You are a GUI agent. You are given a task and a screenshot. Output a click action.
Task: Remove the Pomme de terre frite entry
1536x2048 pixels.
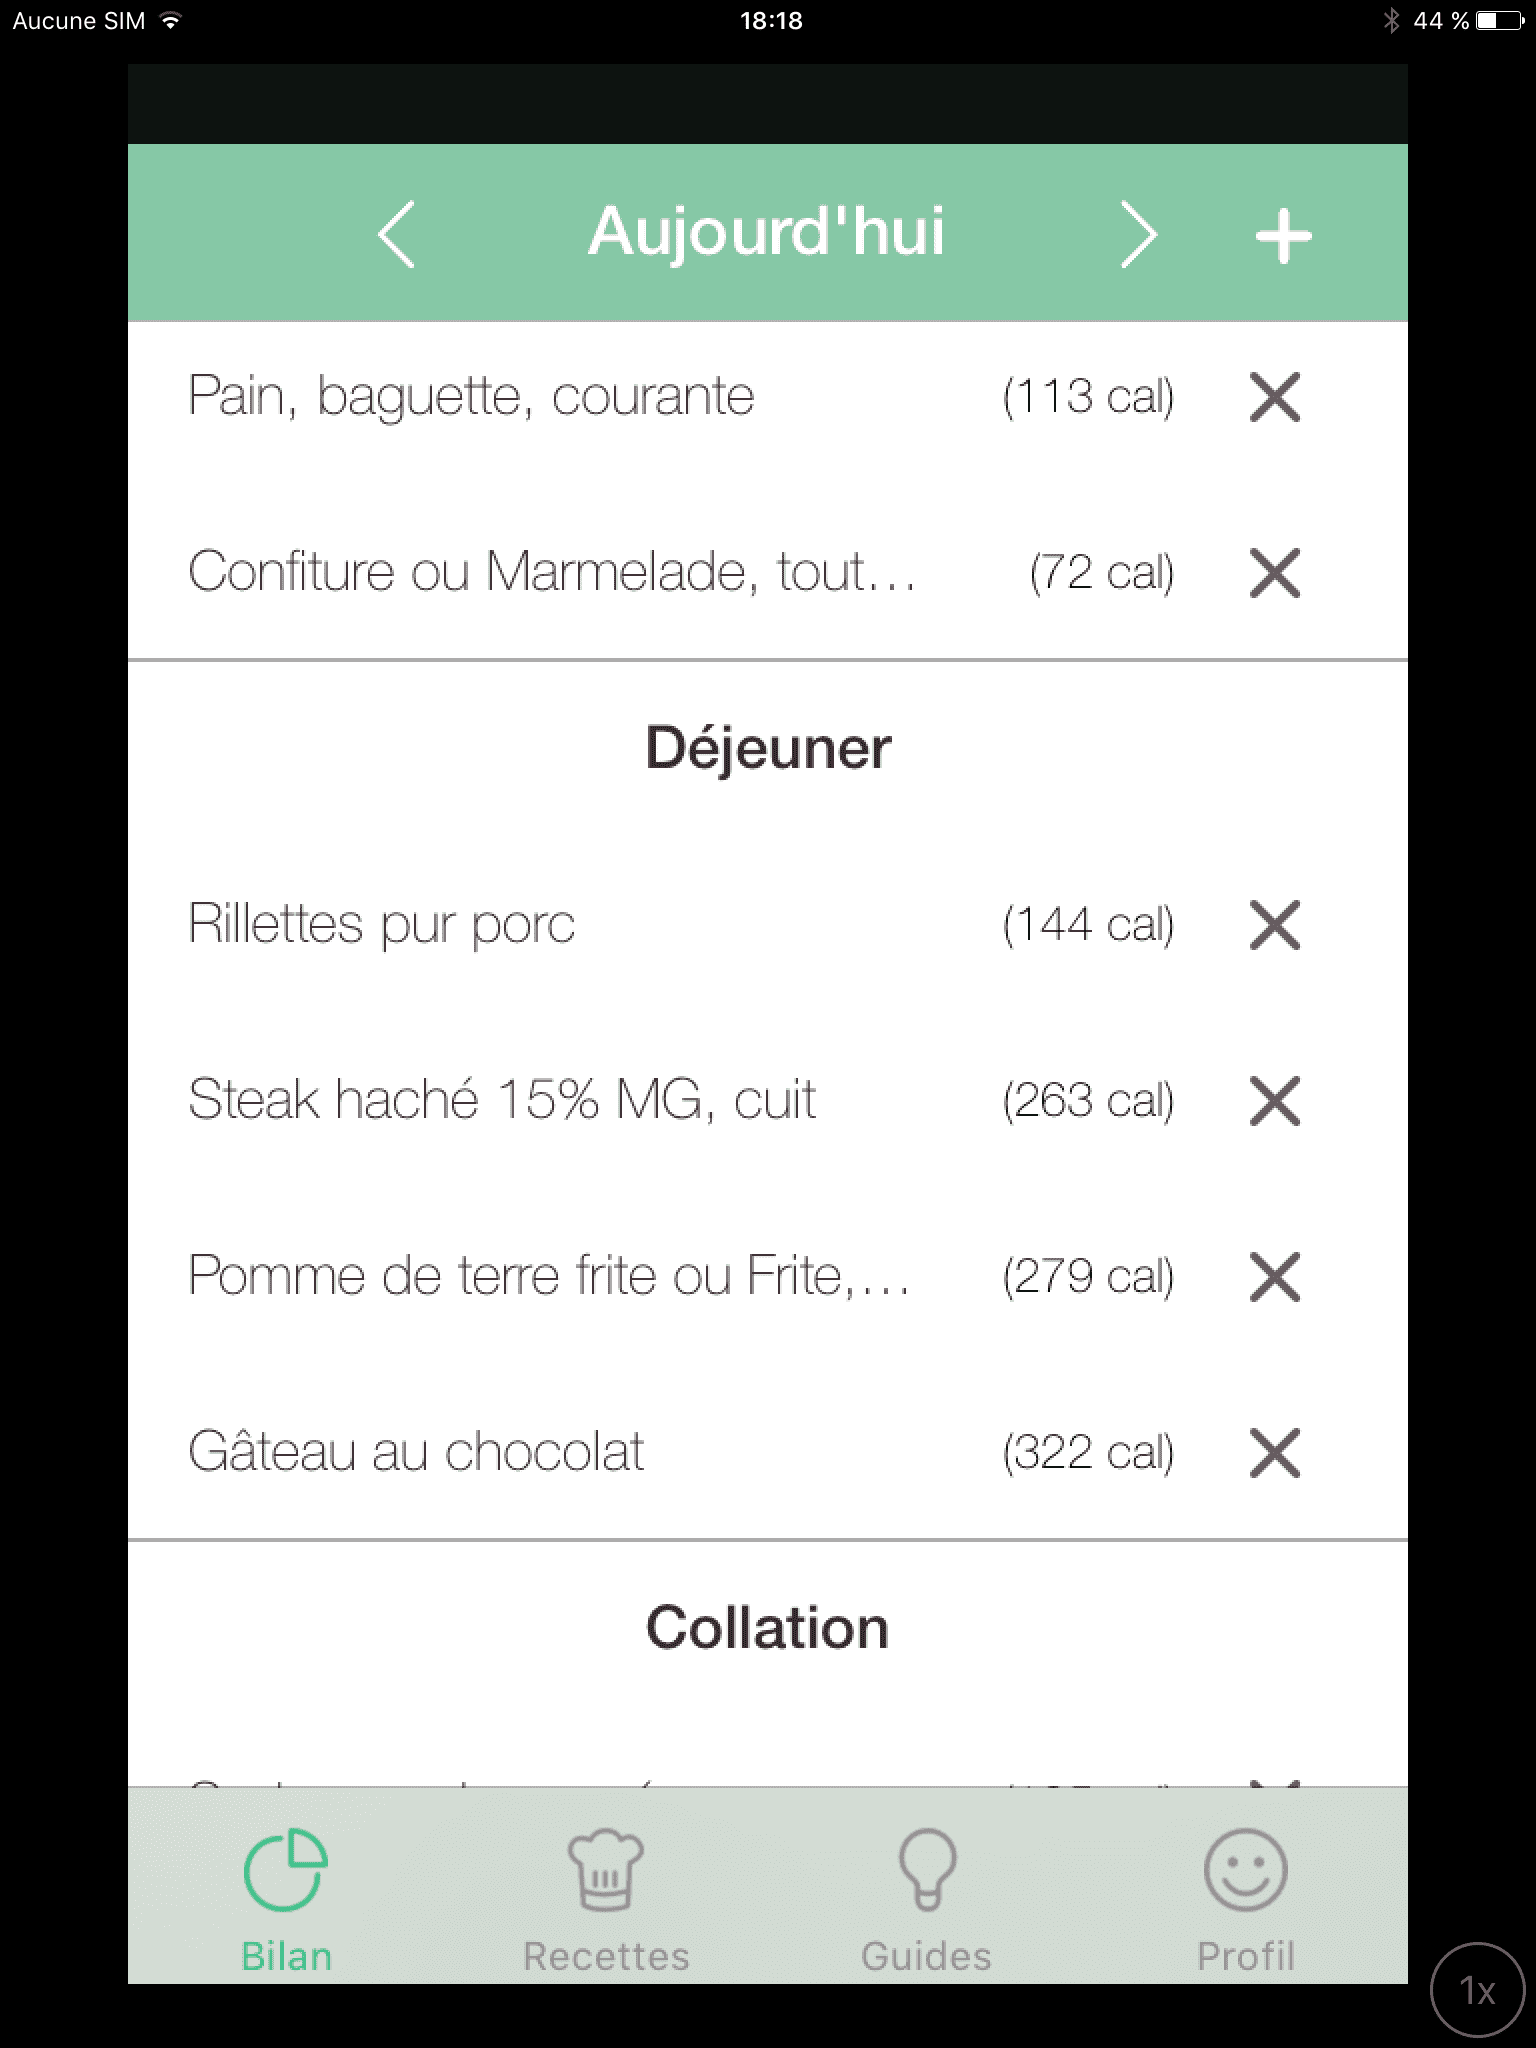pos(1275,1276)
